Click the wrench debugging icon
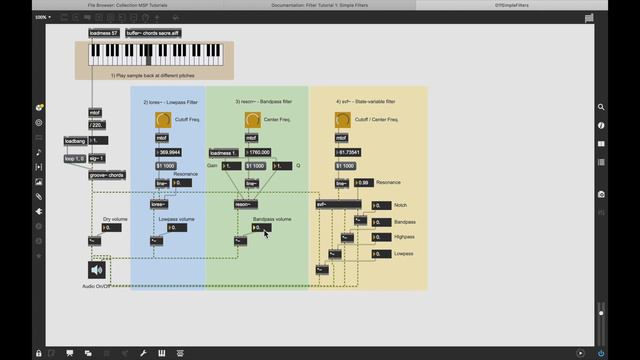This screenshot has width=640, height=360. pyautogui.click(x=143, y=353)
